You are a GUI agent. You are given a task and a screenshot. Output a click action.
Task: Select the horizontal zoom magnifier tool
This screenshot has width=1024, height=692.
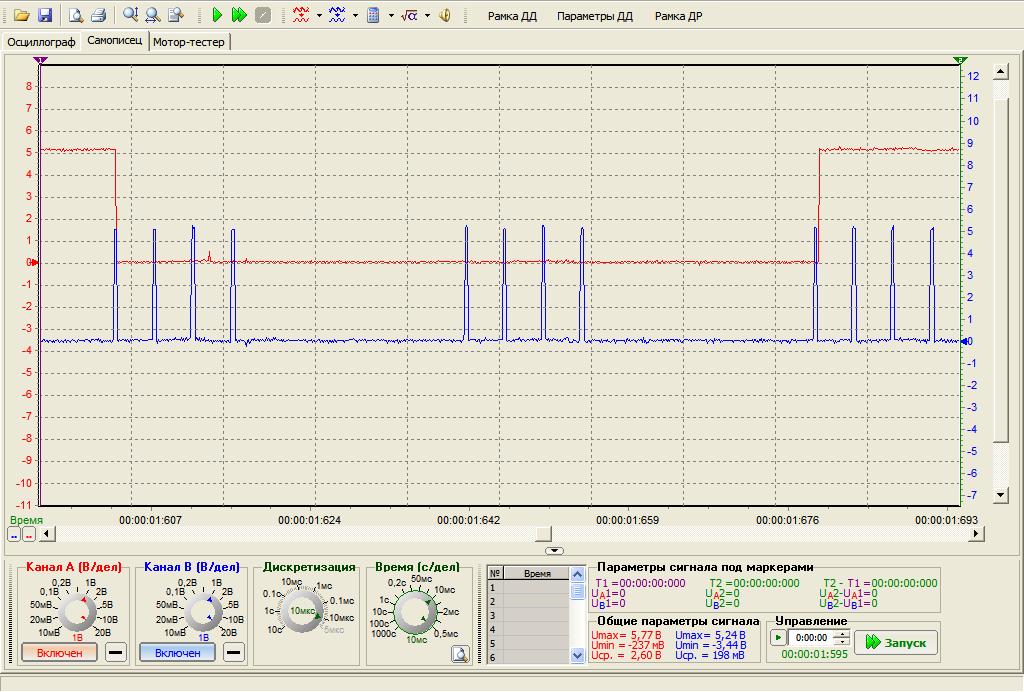(153, 15)
